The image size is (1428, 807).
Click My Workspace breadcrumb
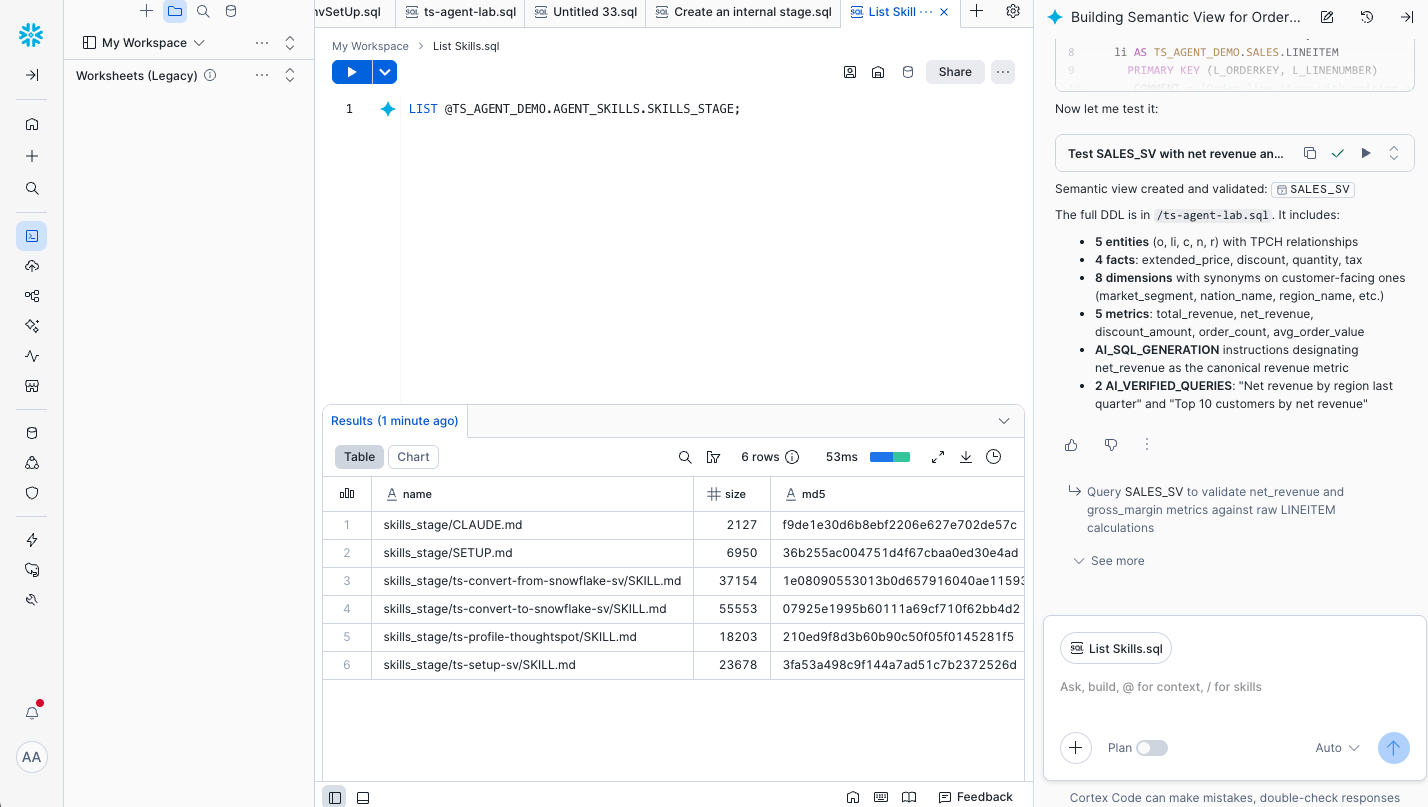(370, 46)
